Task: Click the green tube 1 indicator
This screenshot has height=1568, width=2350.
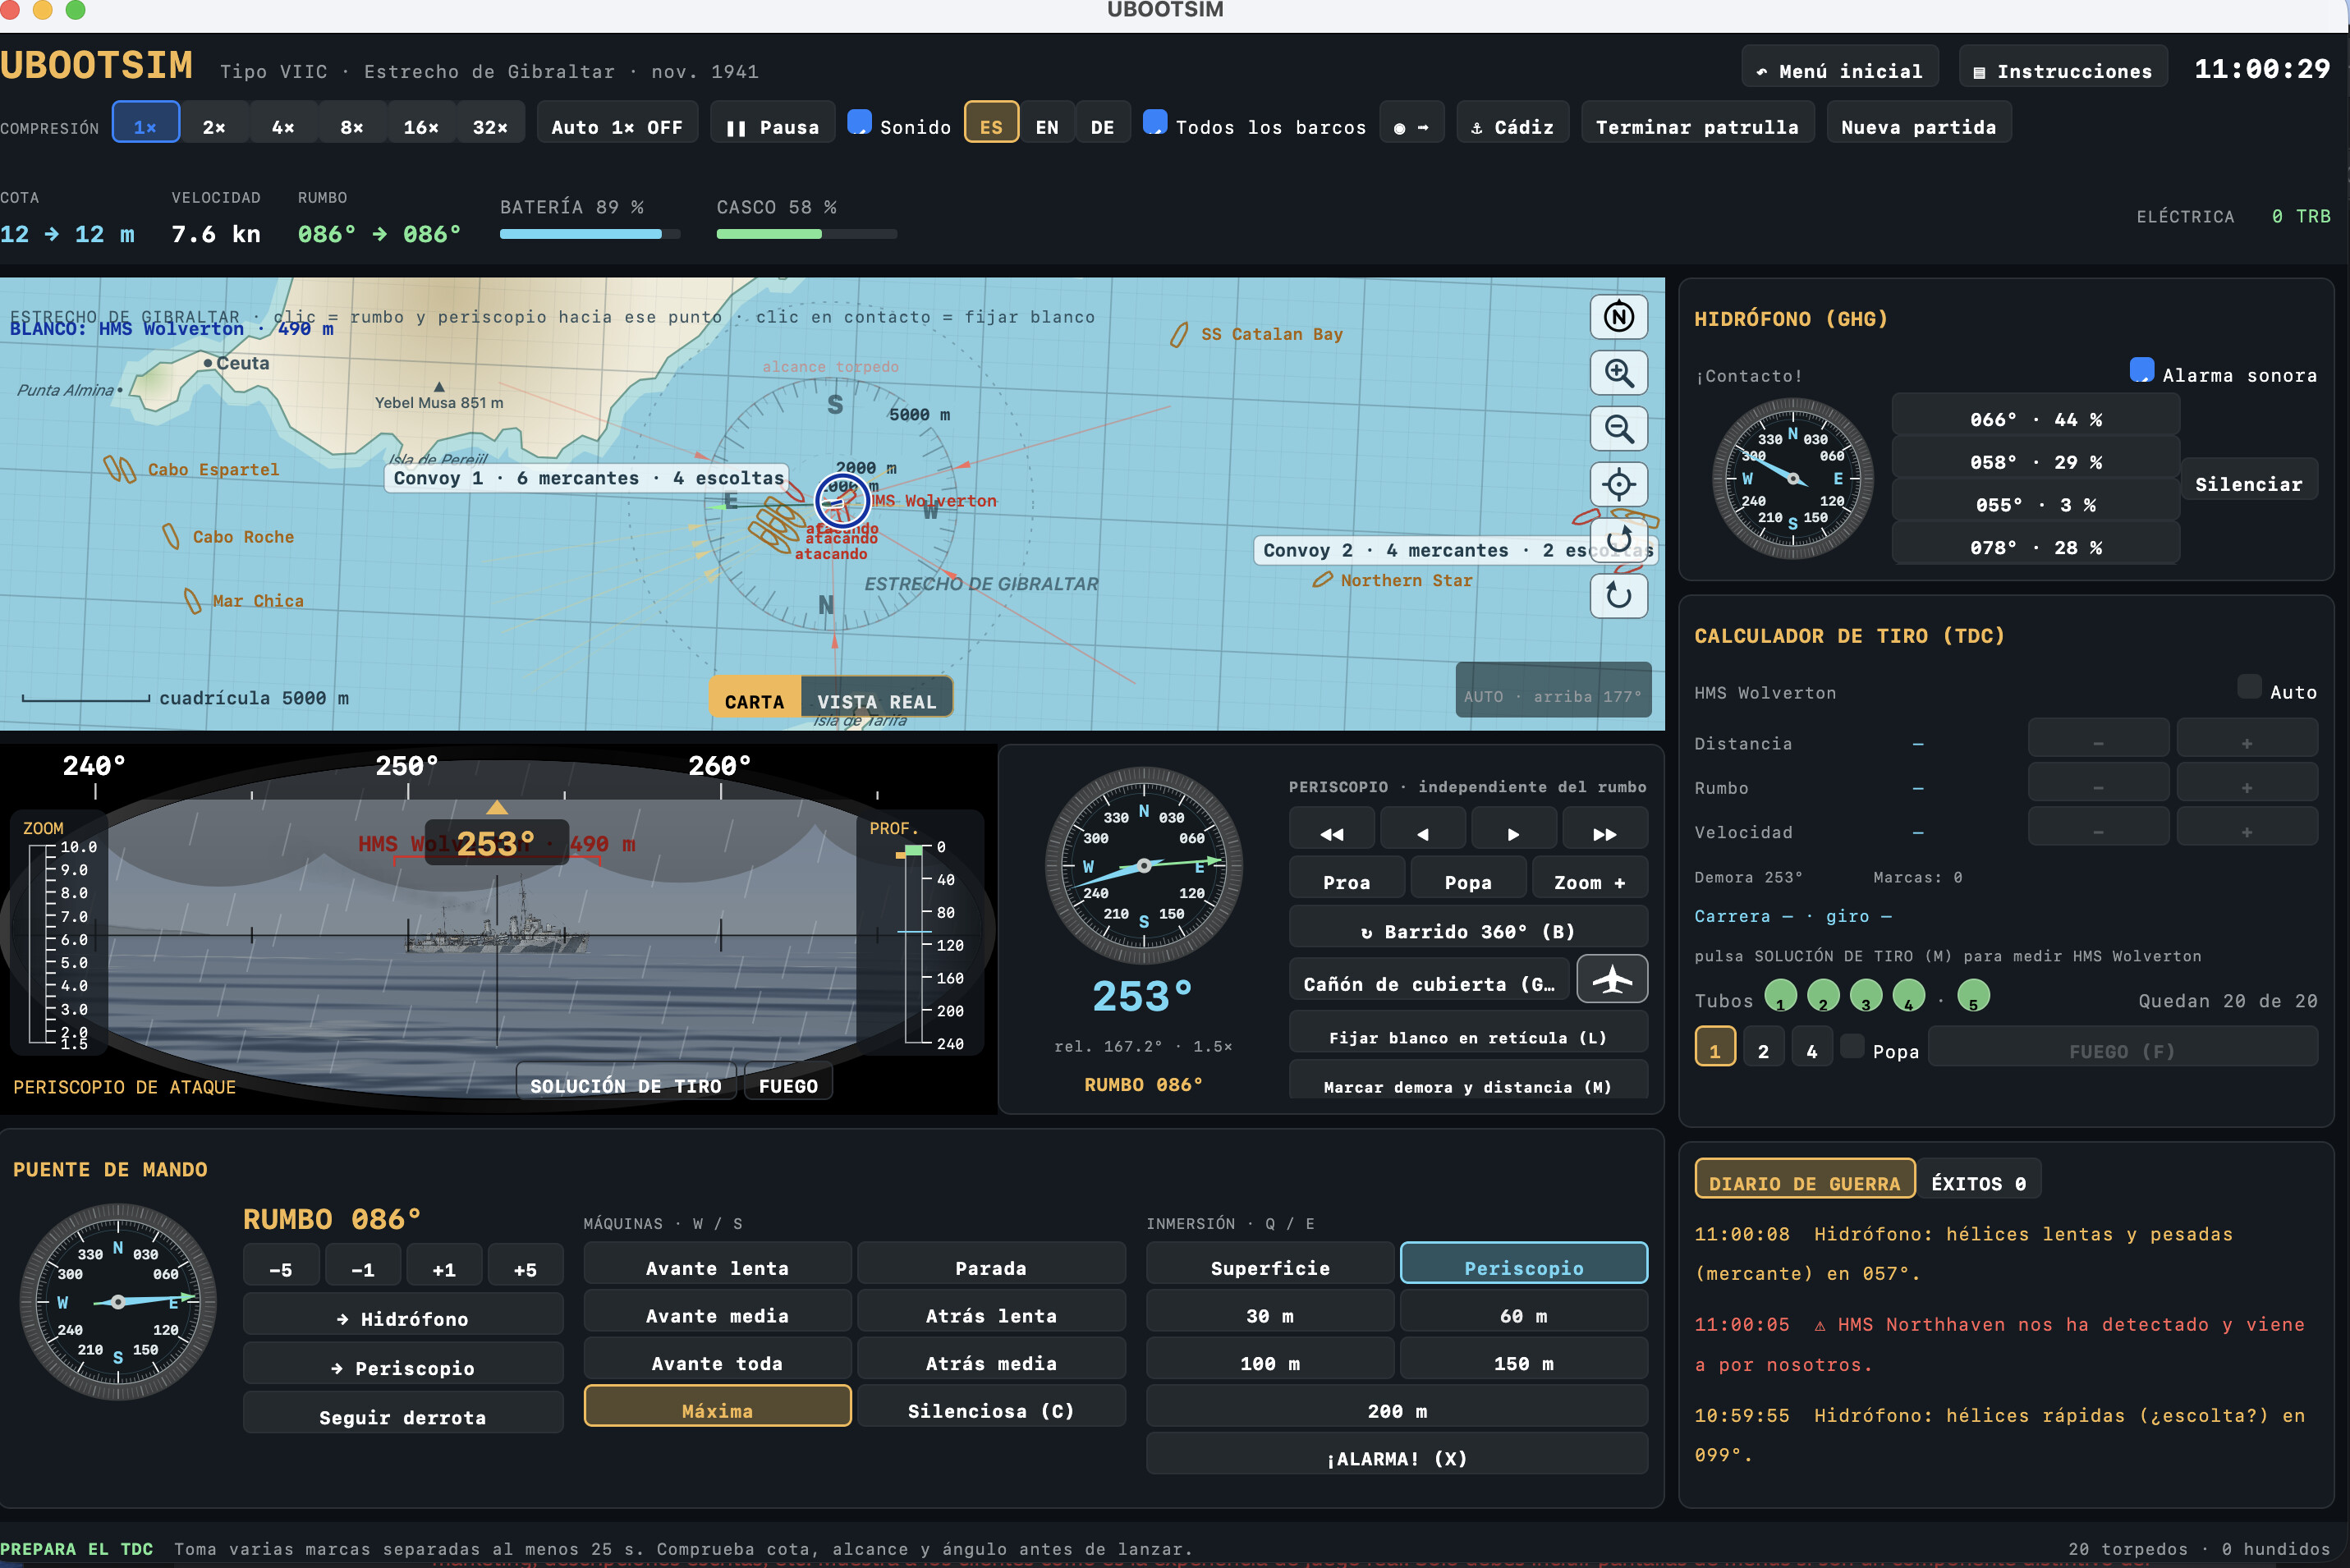Action: (1780, 996)
